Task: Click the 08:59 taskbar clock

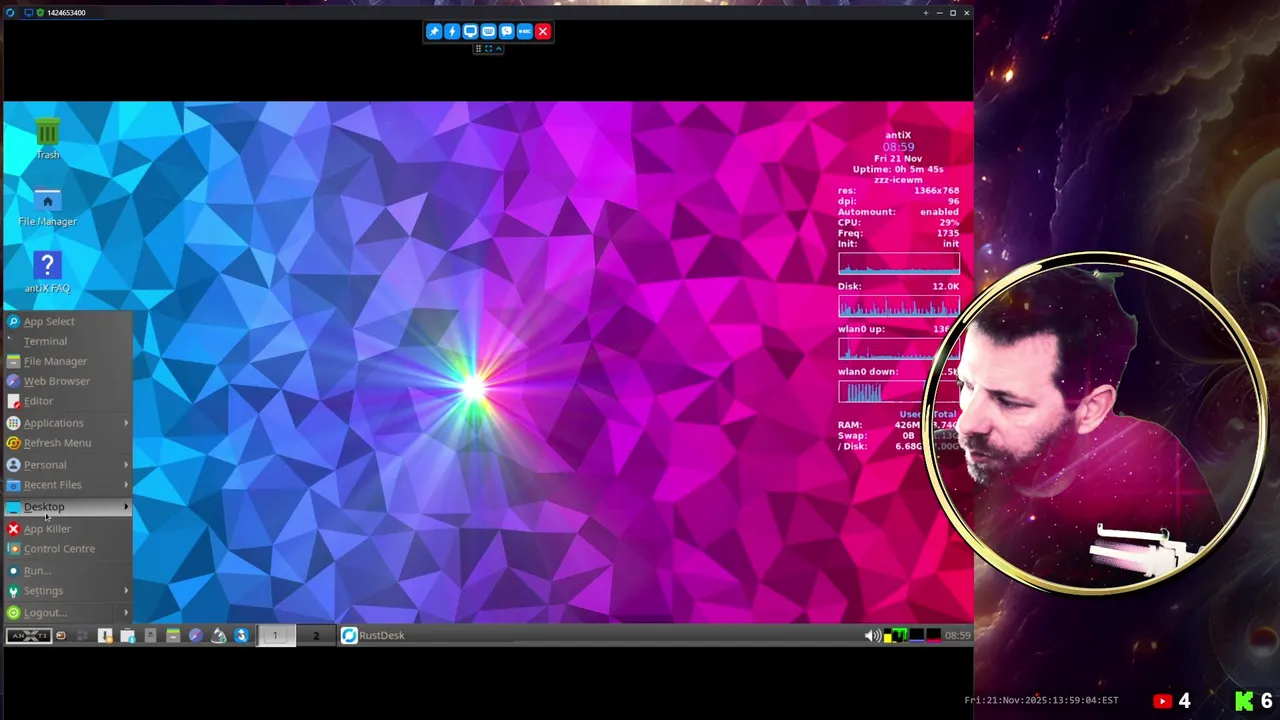Action: 957,635
